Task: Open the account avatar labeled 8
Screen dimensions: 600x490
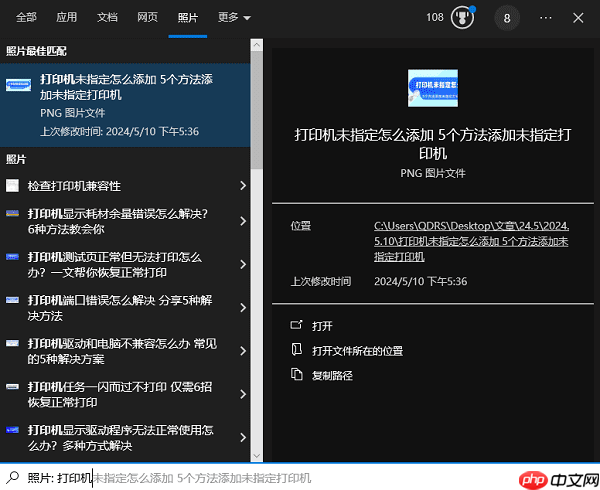Action: (507, 18)
